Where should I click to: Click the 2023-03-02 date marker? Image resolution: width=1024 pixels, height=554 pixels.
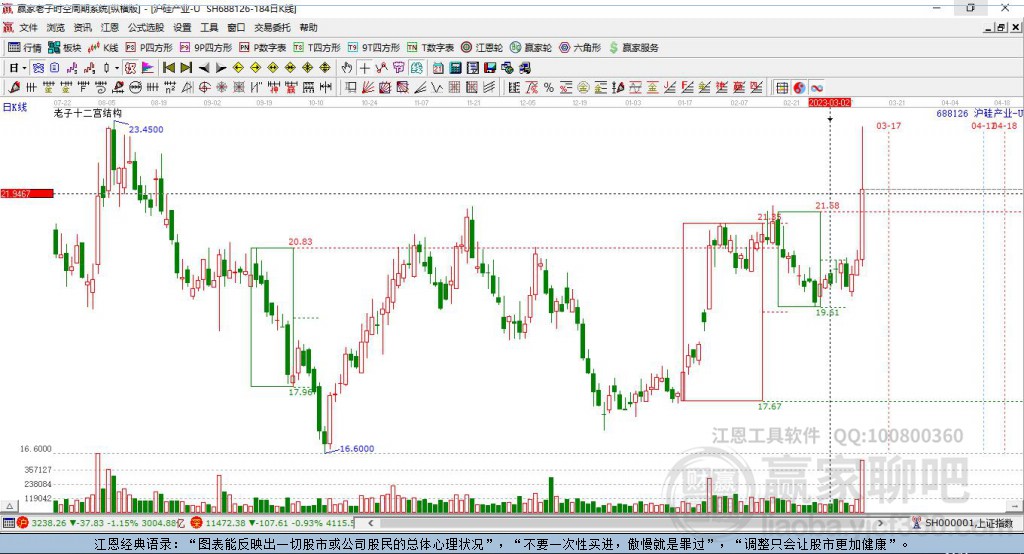(830, 103)
